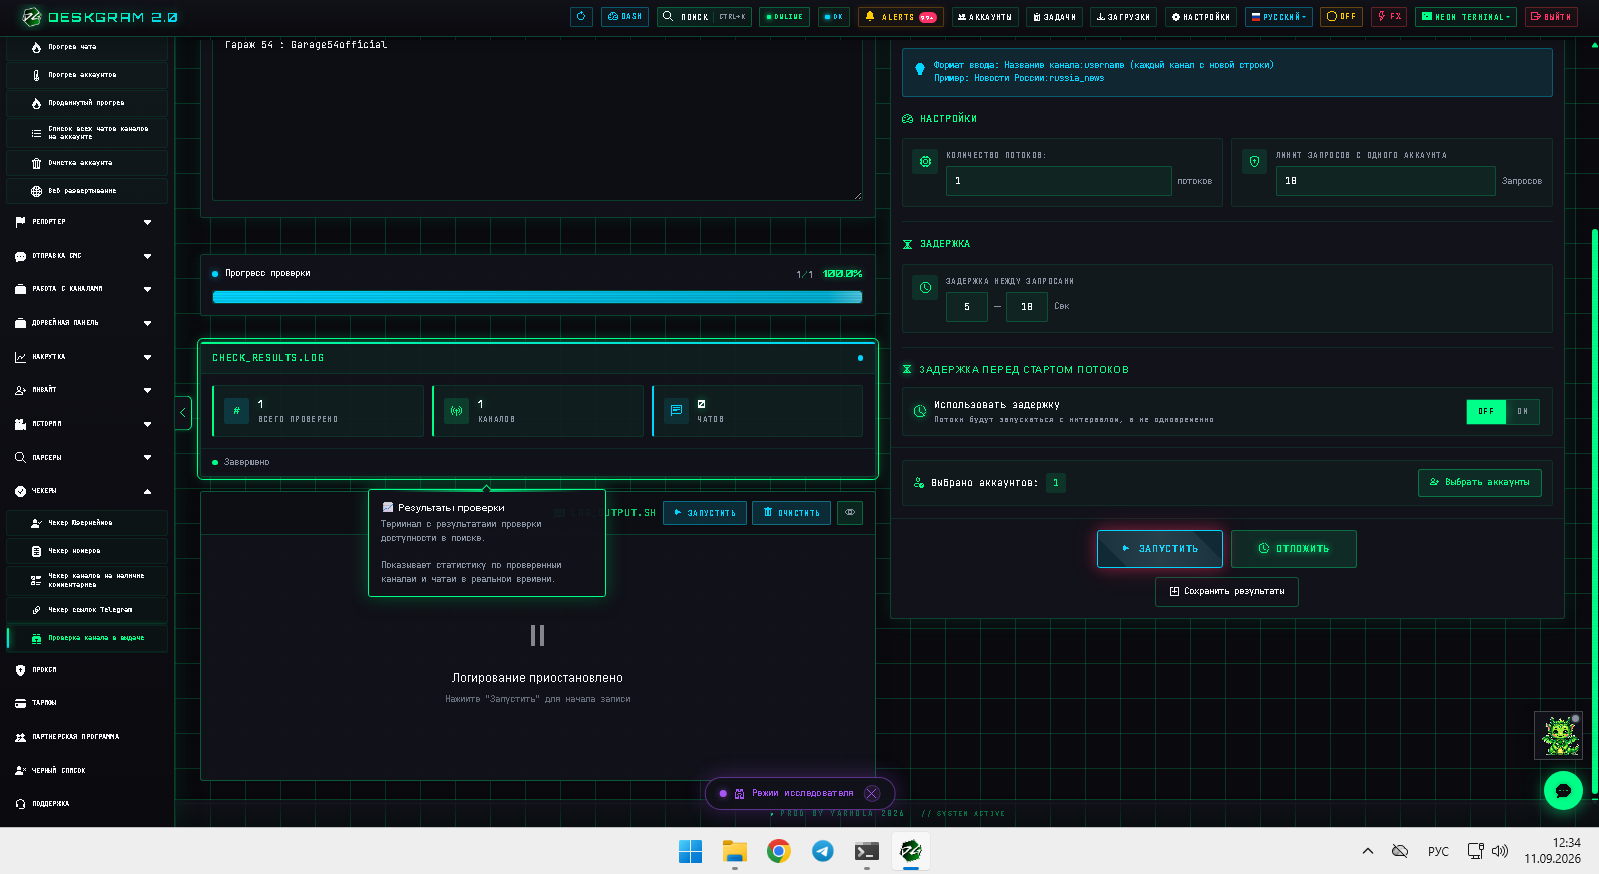The image size is (1599, 874).
Task: Open Прокси section in sidebar
Action: [86, 670]
